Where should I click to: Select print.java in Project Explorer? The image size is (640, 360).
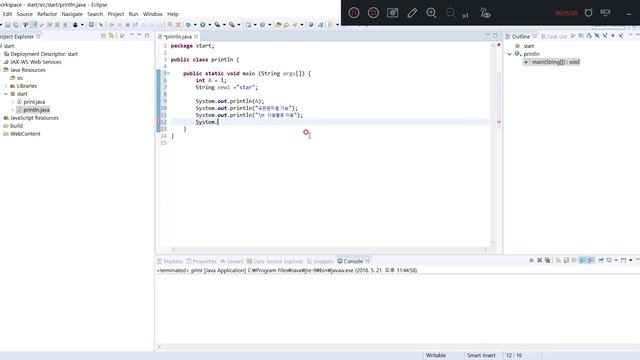click(x=34, y=102)
